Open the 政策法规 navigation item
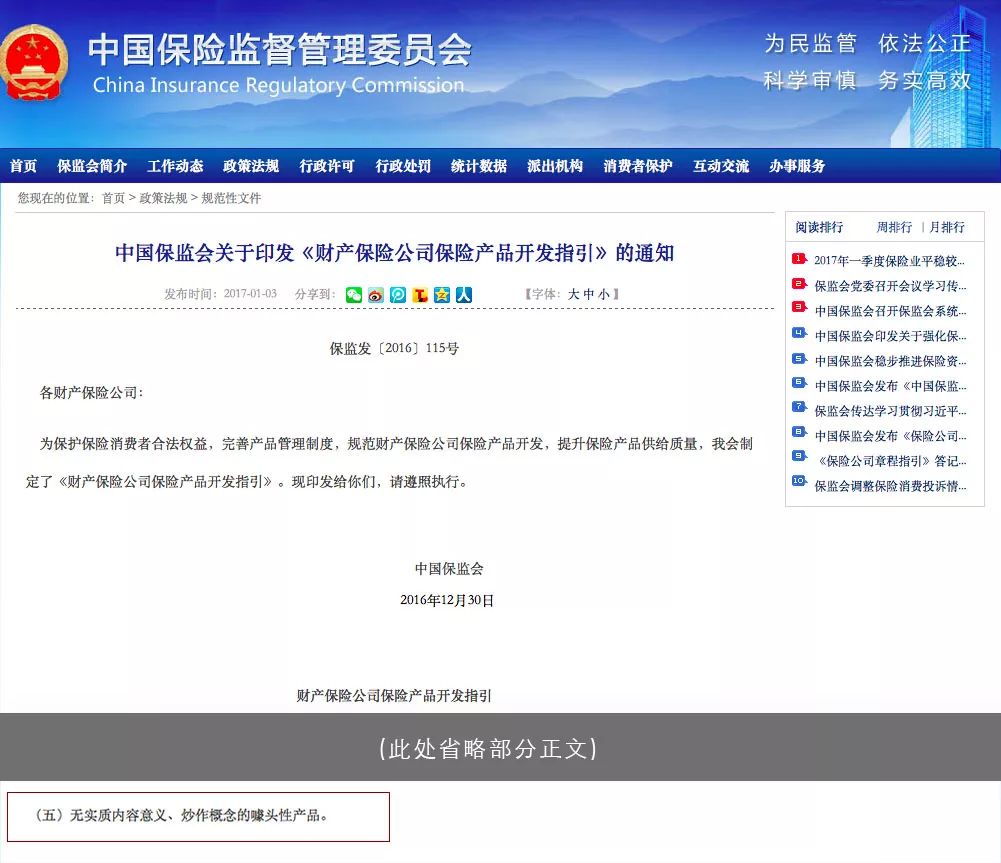The image size is (1001, 863). pos(251,166)
